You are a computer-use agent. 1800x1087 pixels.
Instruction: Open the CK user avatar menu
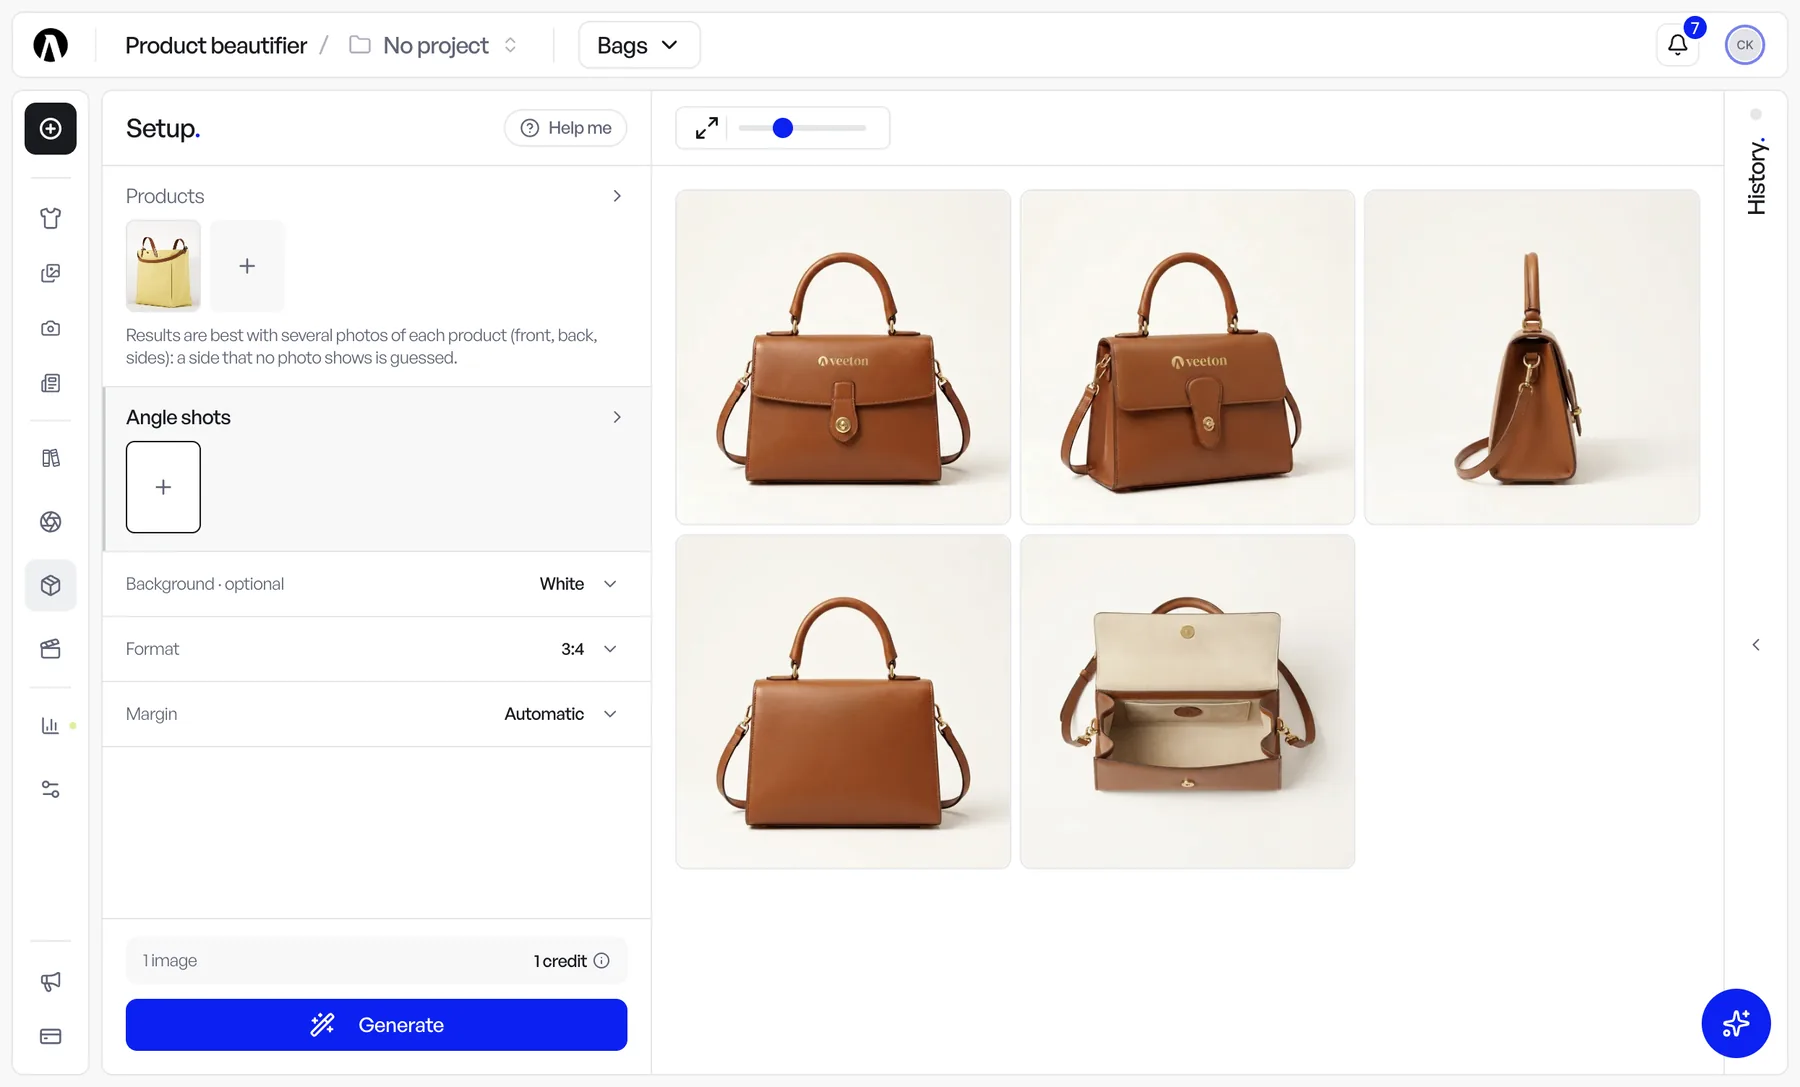(x=1744, y=45)
